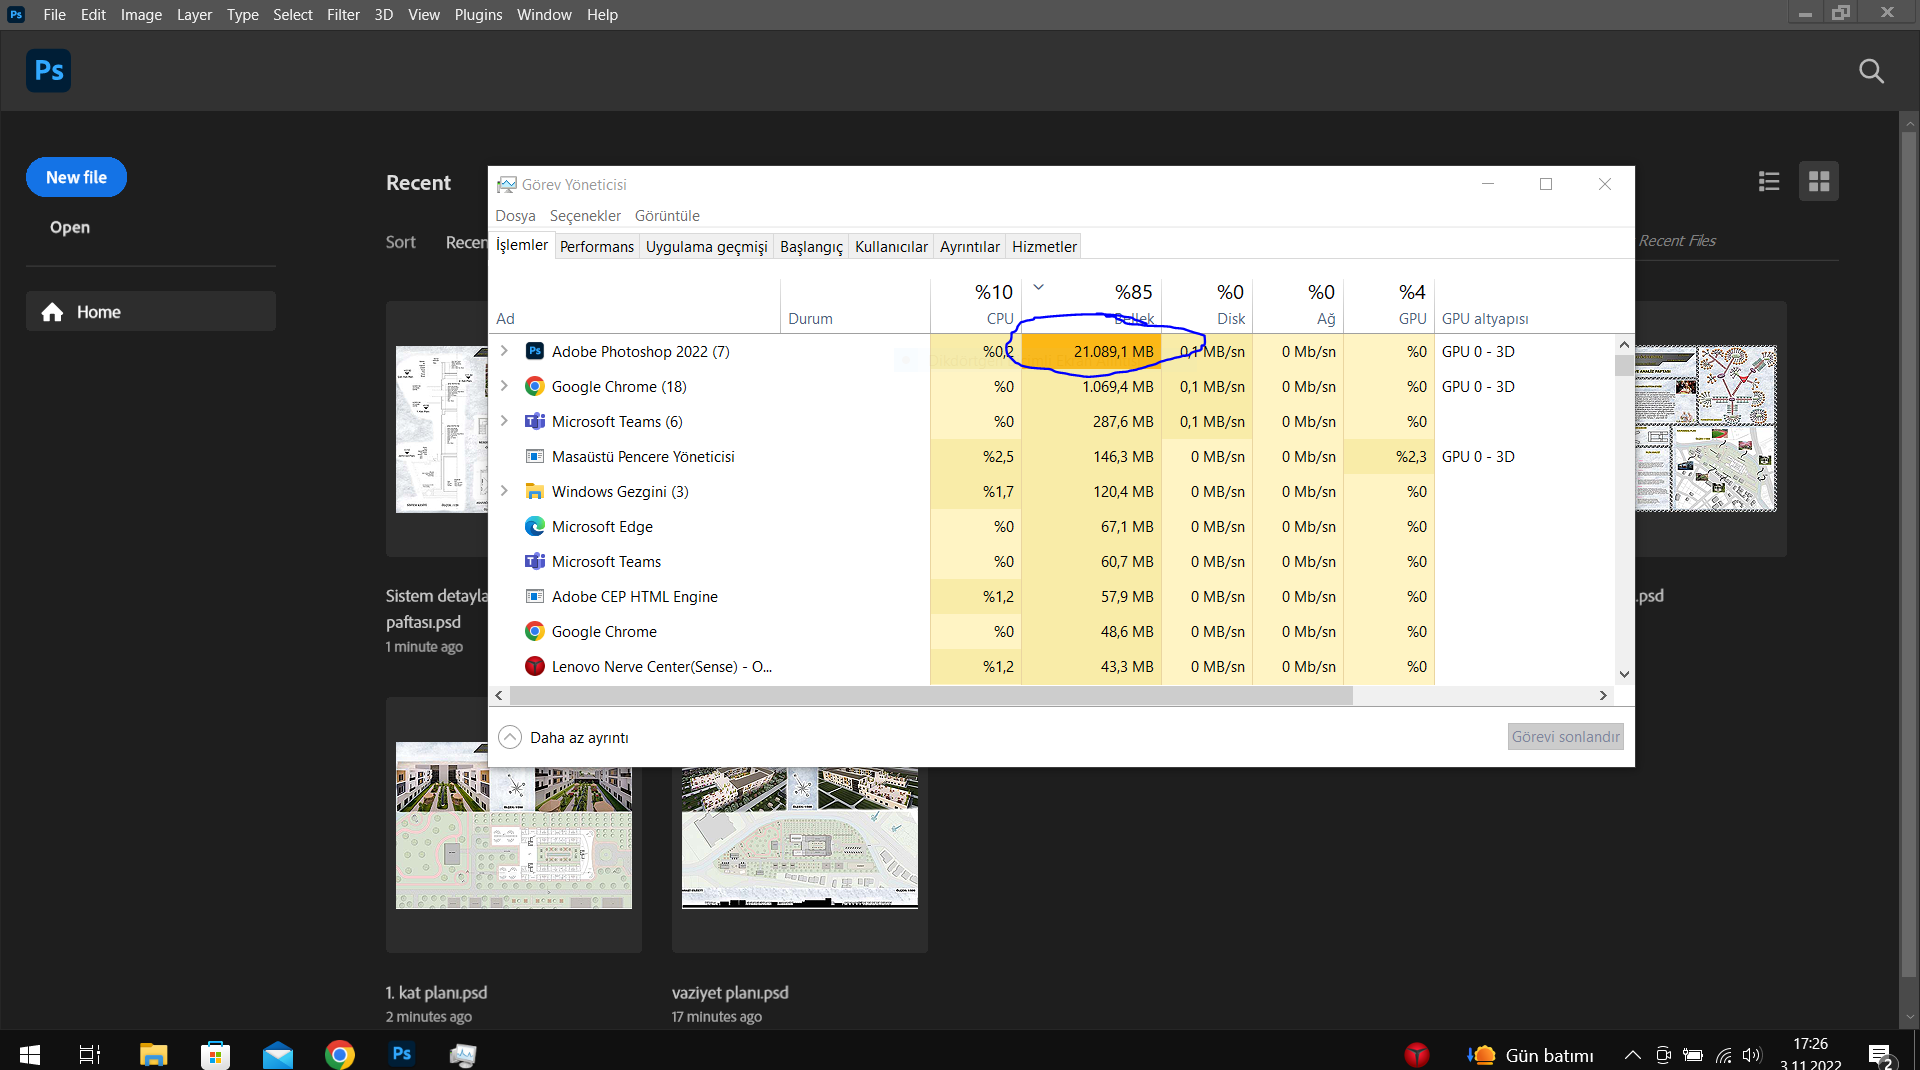
Task: Expand the Windows Gezgini (3) process group
Action: pos(504,491)
